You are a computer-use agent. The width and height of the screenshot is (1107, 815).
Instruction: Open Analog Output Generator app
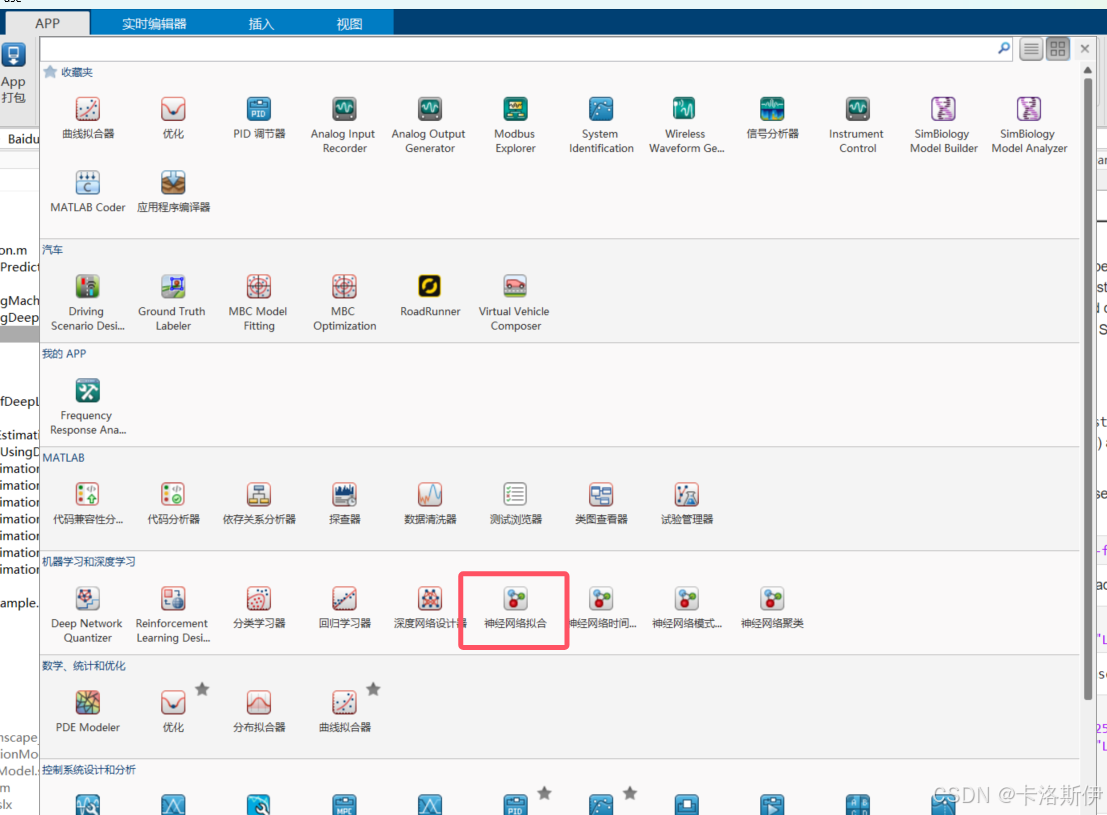click(429, 125)
